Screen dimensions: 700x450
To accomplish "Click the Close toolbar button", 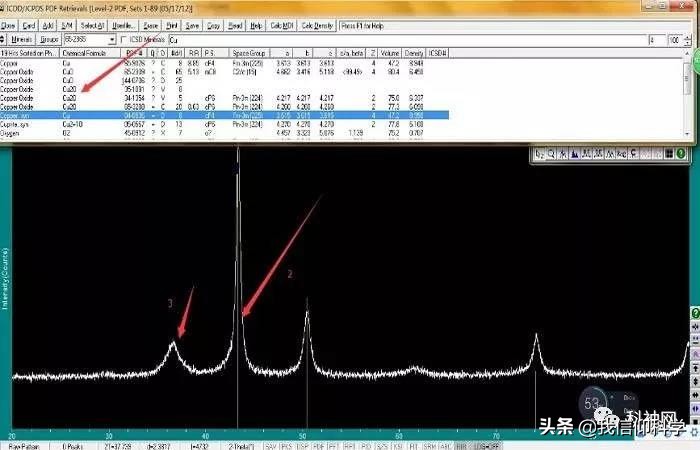I will tap(8, 26).
